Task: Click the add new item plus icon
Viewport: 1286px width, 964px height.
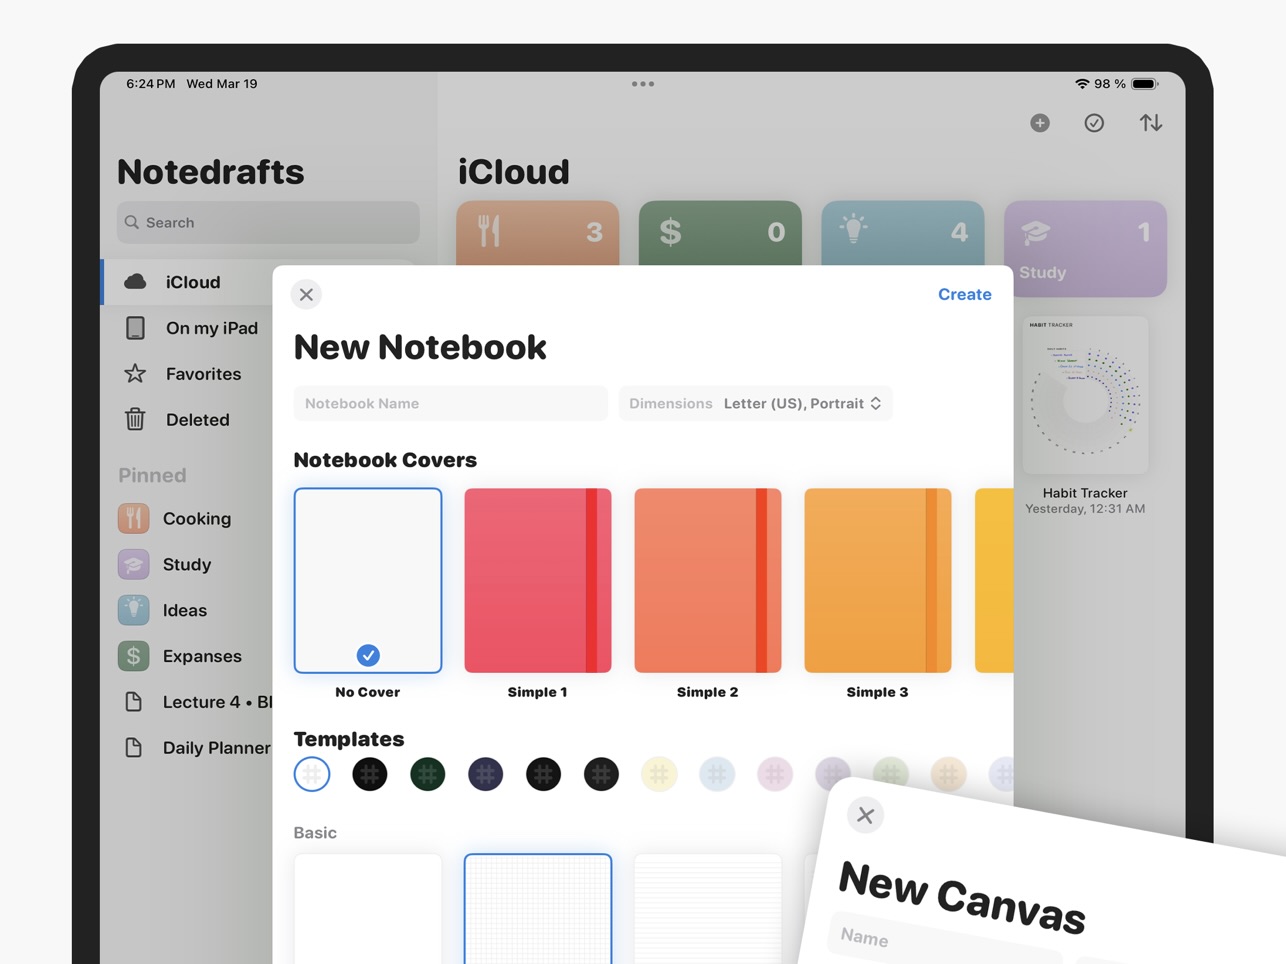Action: click(1040, 123)
